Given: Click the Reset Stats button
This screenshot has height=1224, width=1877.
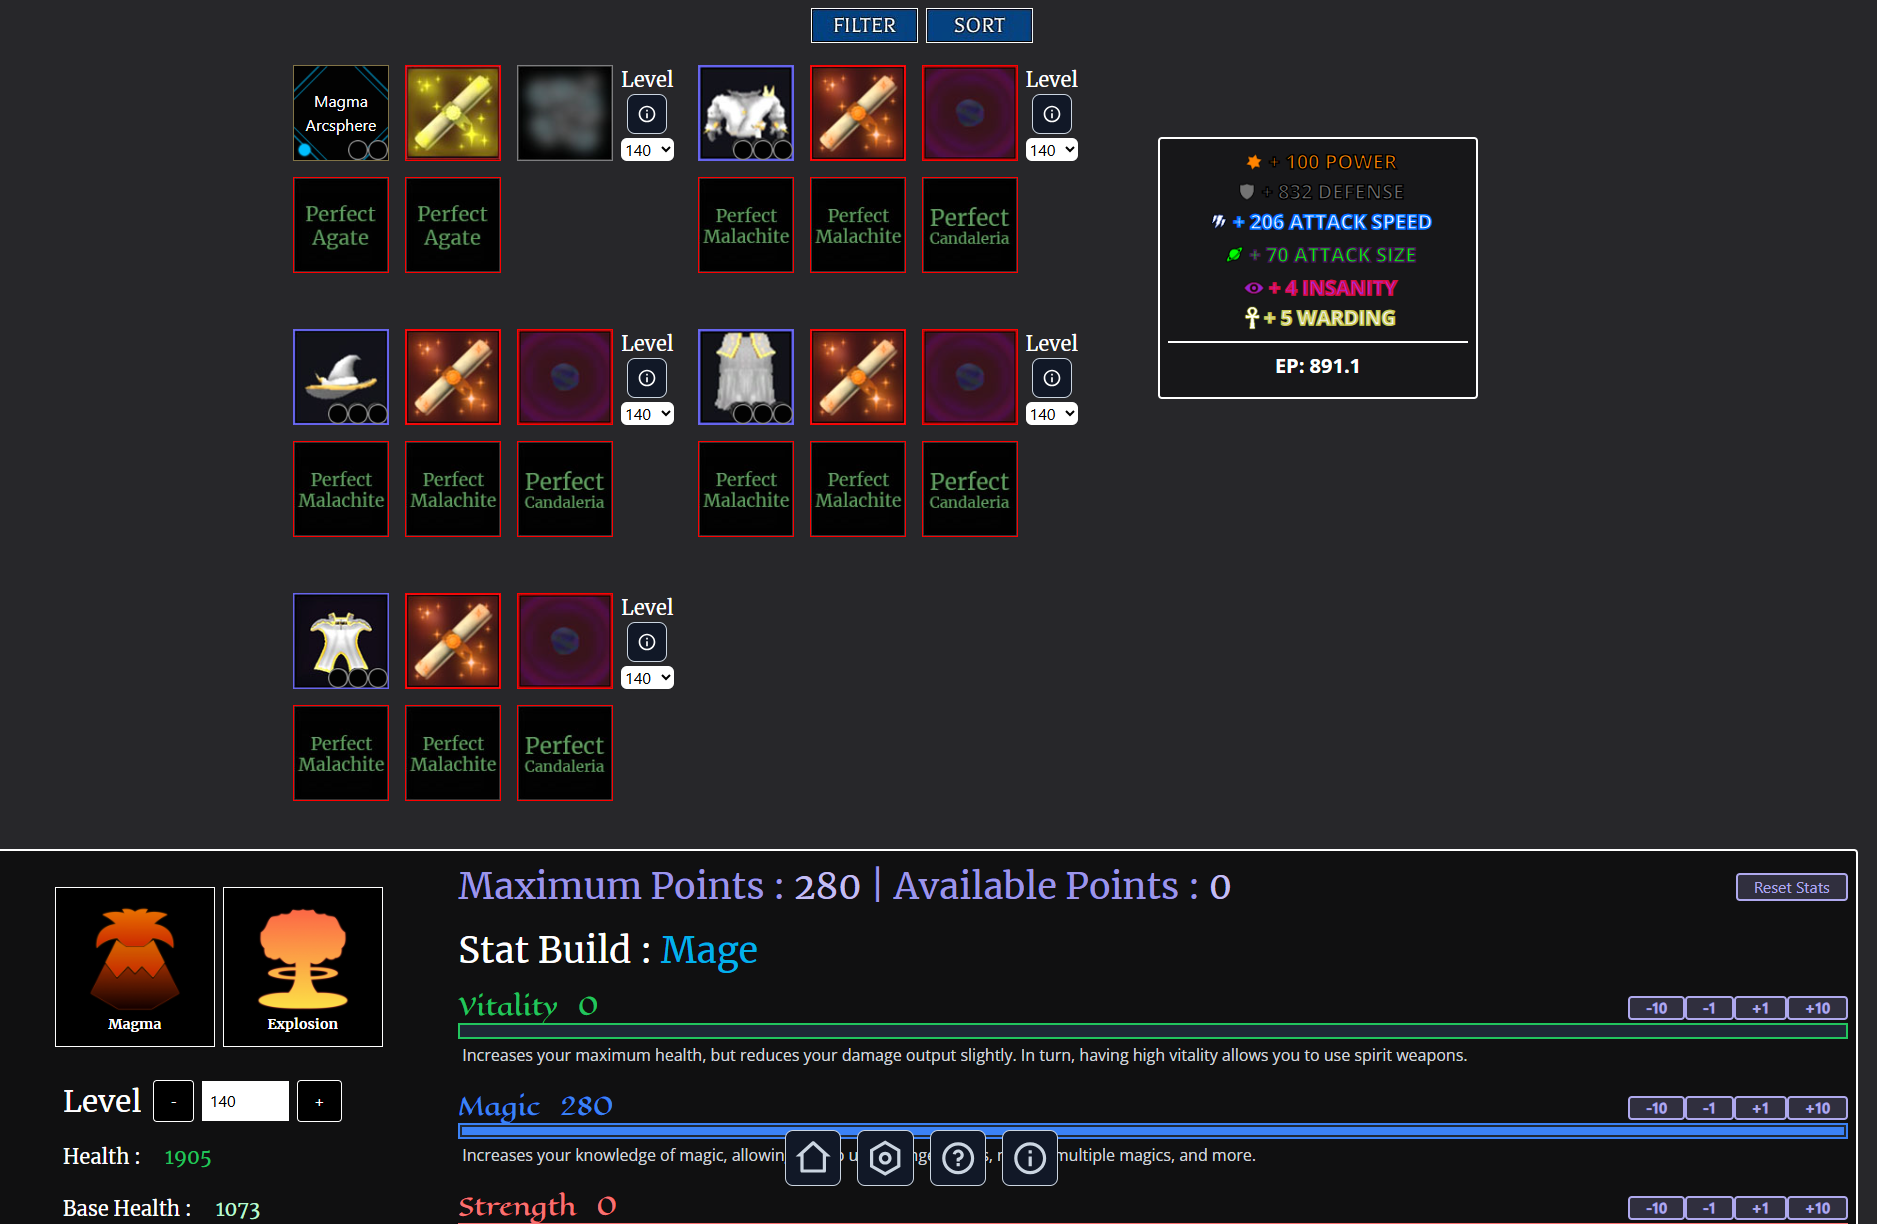Looking at the screenshot, I should (1791, 887).
